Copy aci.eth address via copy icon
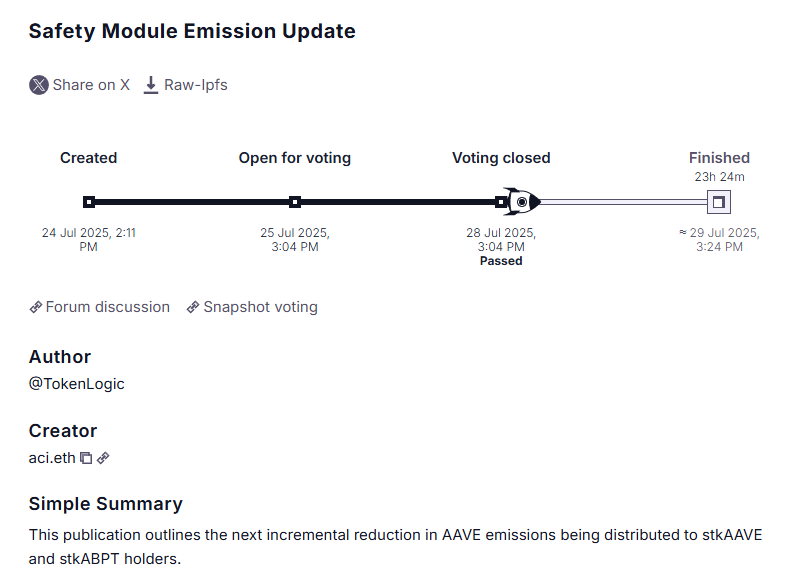 pos(86,458)
